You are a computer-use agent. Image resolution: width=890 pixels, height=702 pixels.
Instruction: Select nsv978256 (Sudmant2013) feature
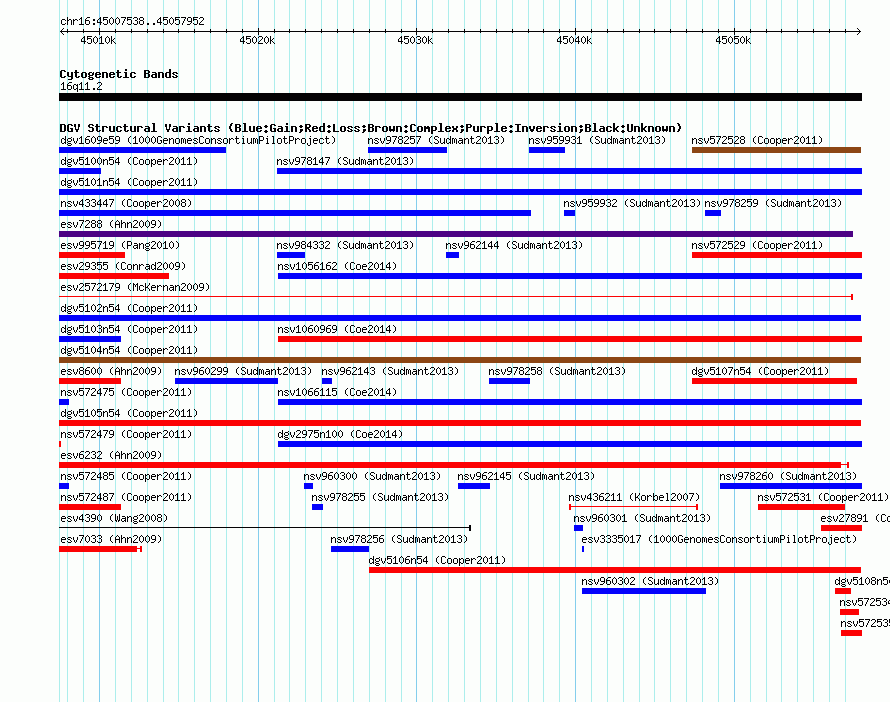point(350,549)
